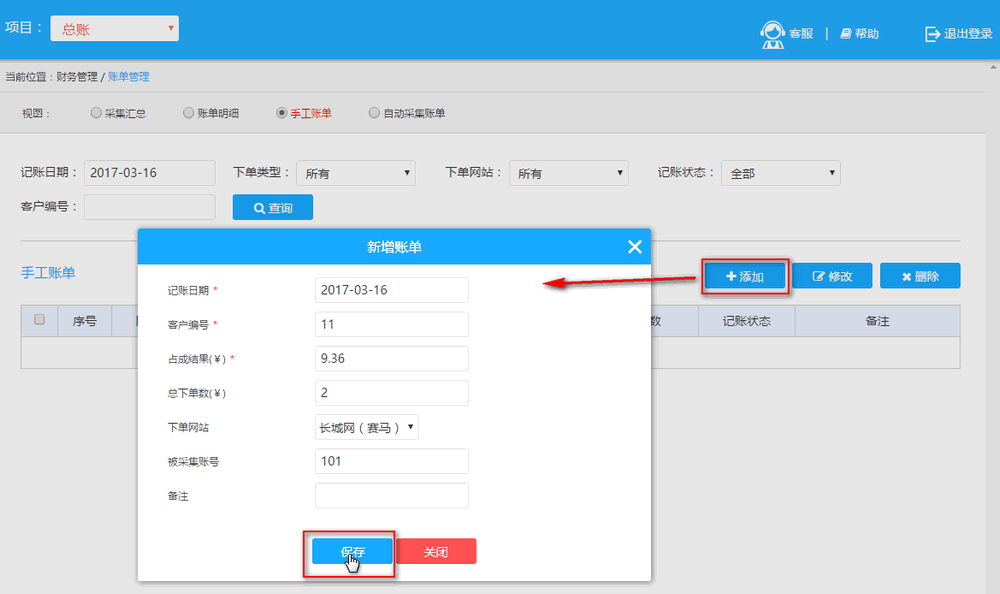
Task: Expand the 下单类型 dropdown
Action: (355, 173)
